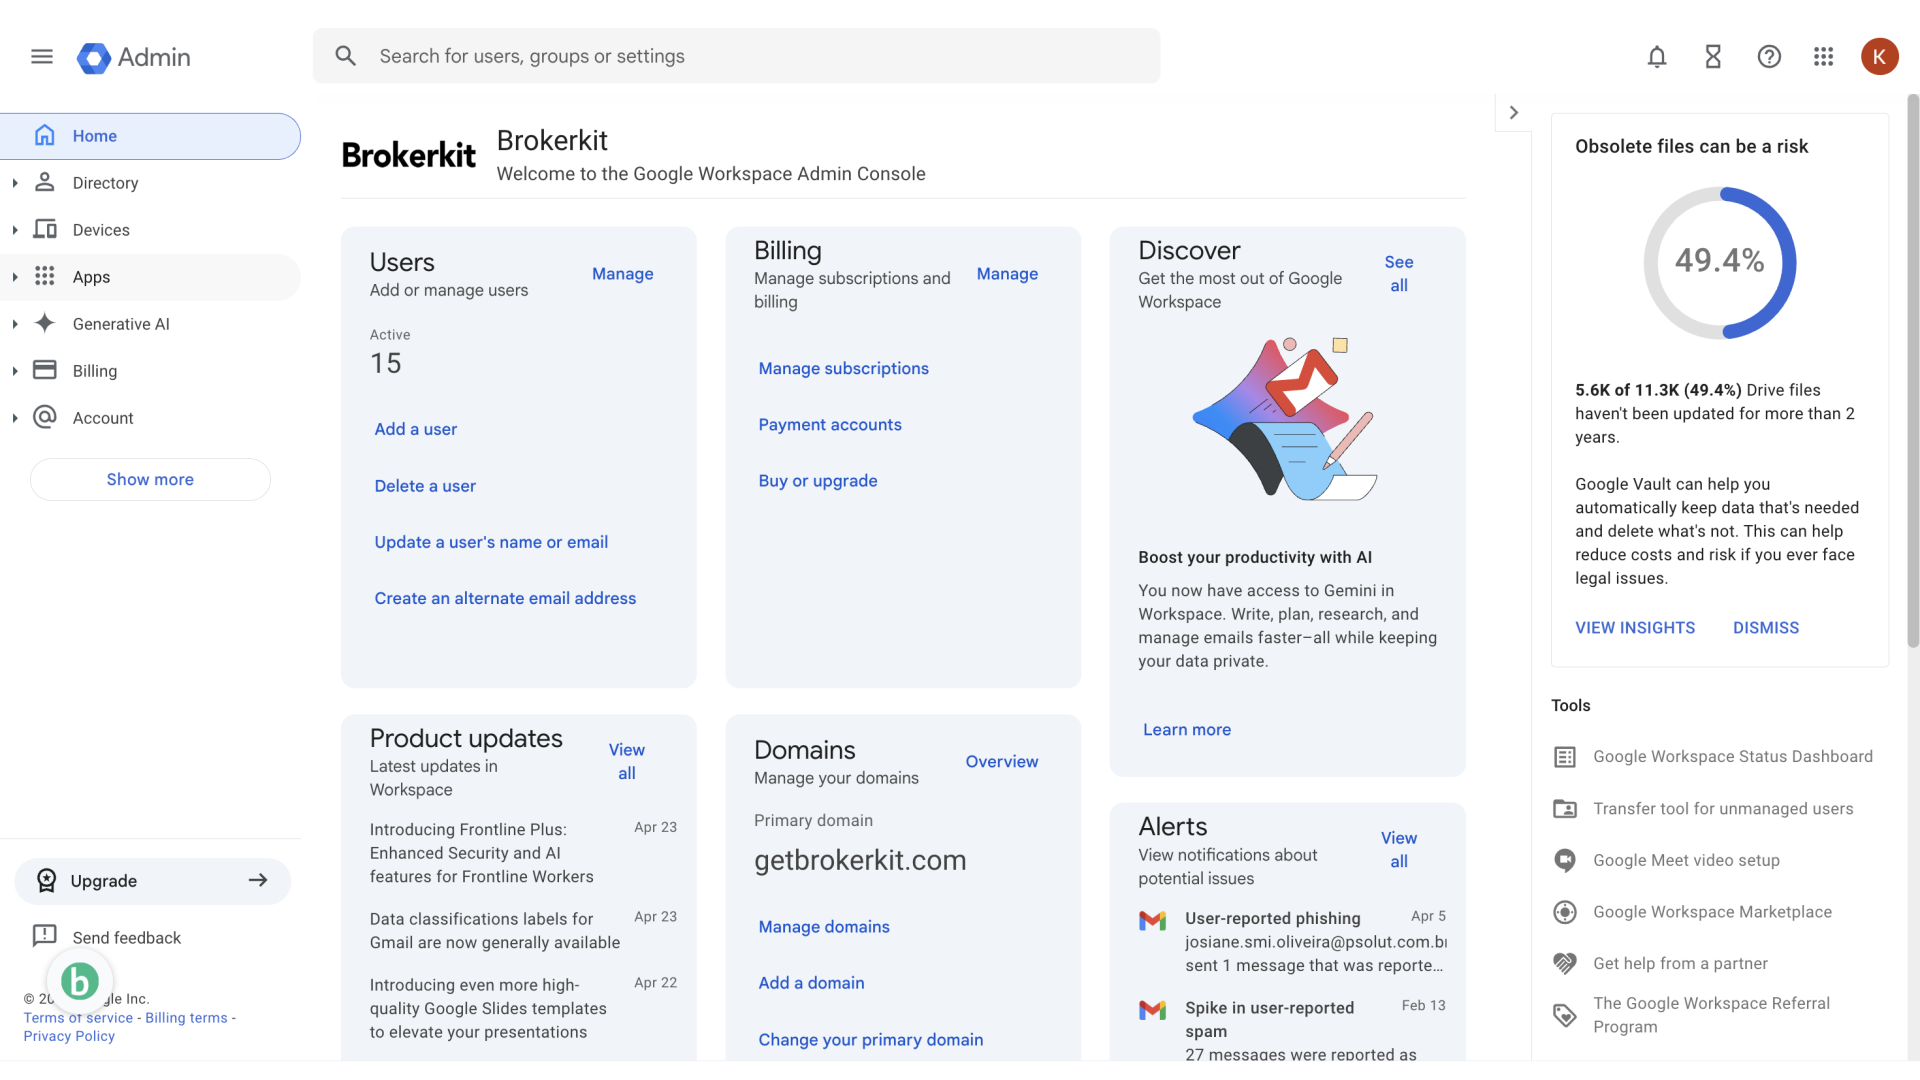The width and height of the screenshot is (1920, 1080).
Task: Expand the Billing section arrow
Action: click(15, 371)
